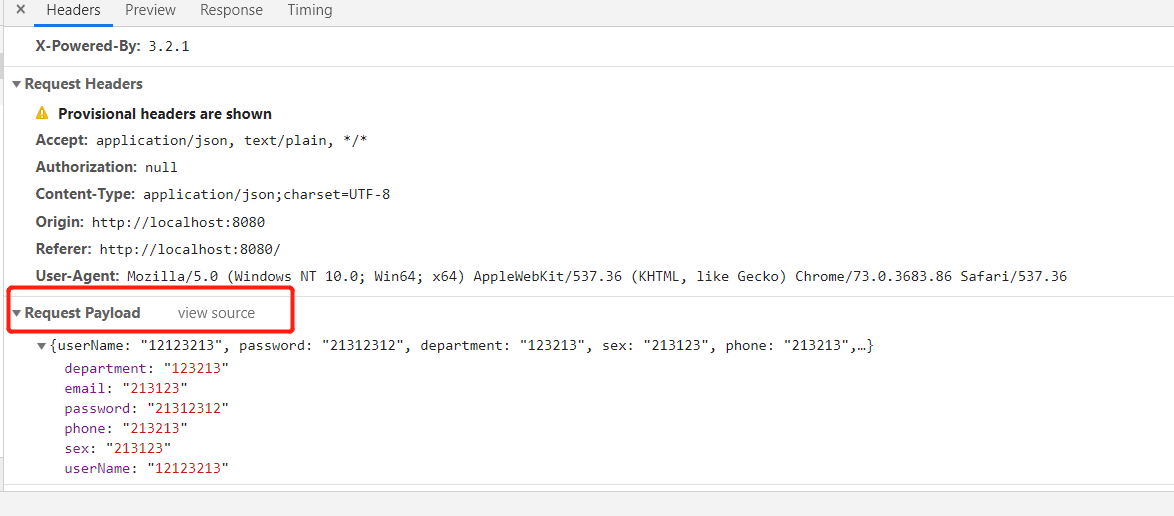Select the email payload entry

click(126, 388)
